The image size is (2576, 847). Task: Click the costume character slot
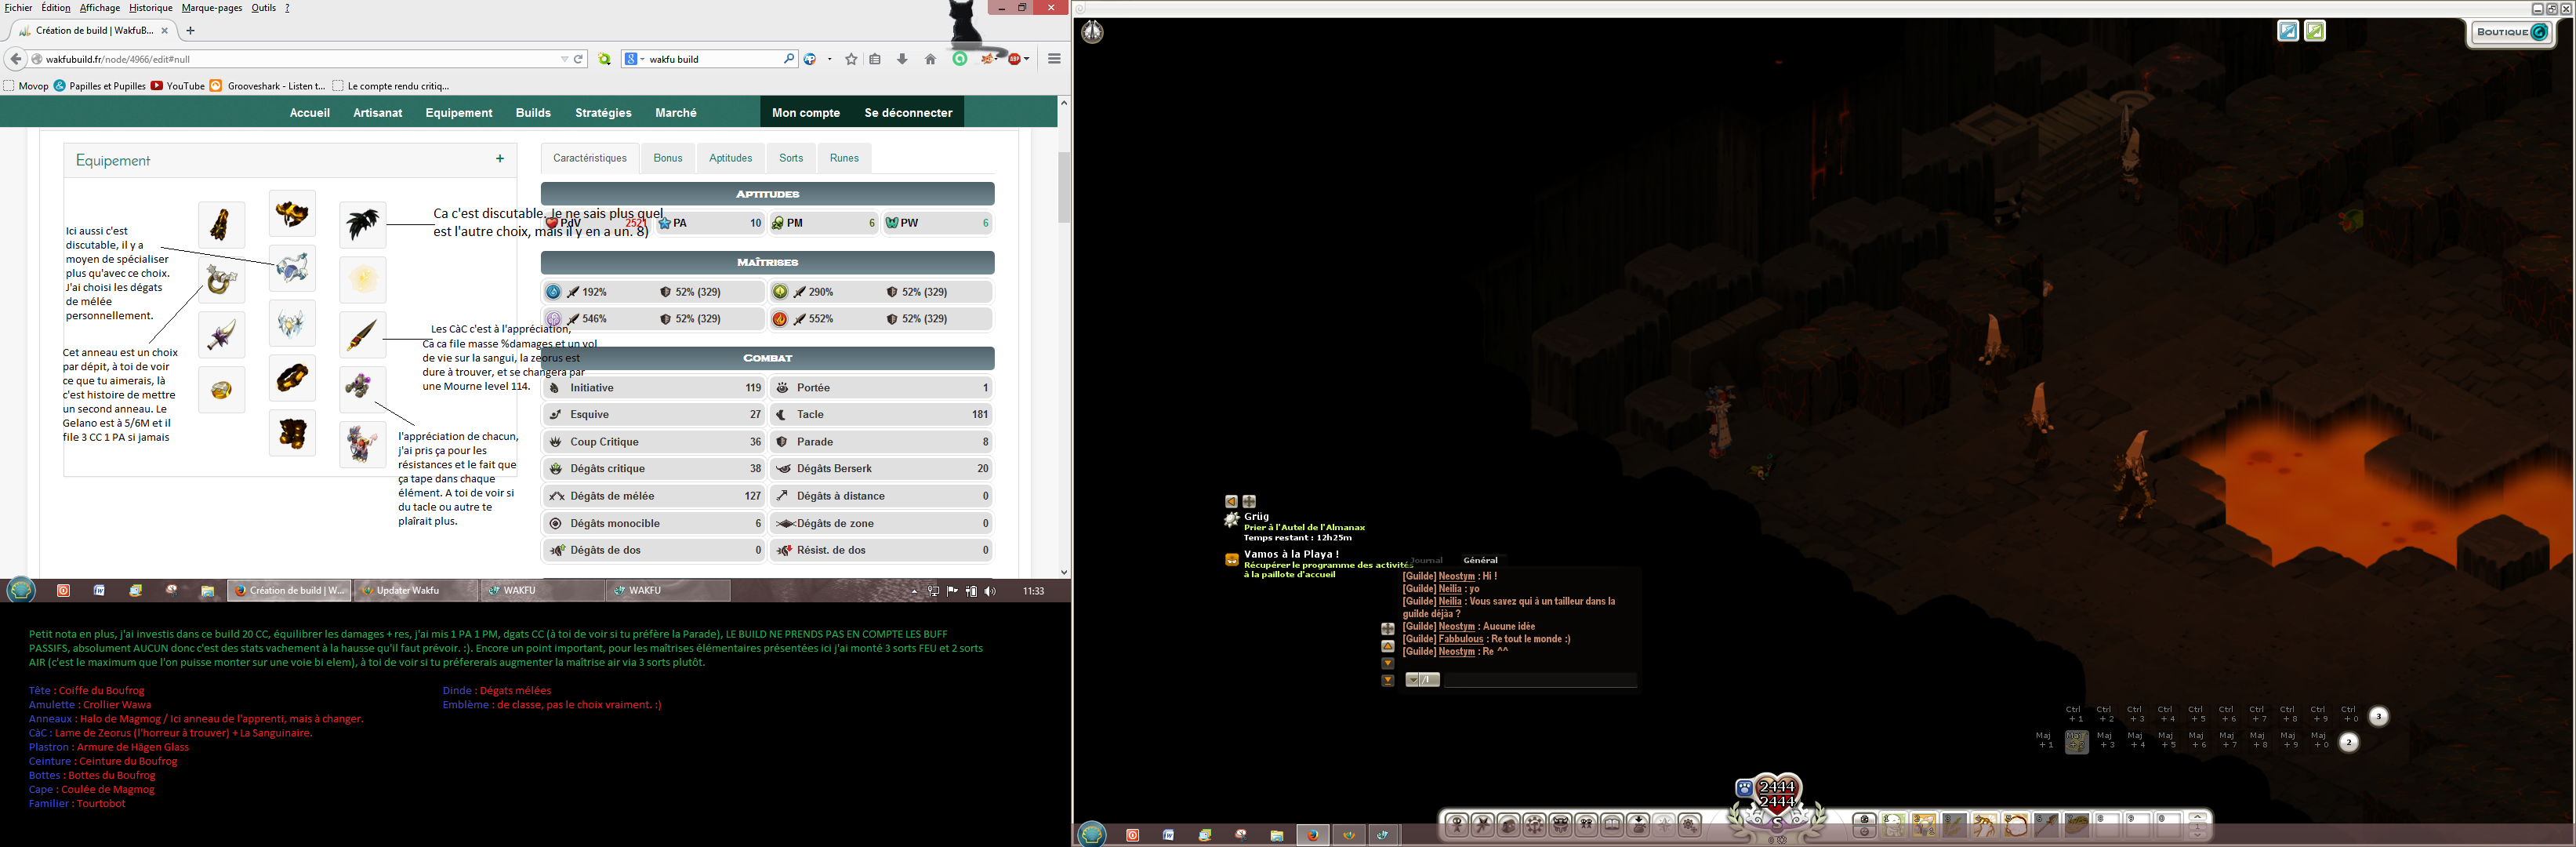(x=362, y=443)
